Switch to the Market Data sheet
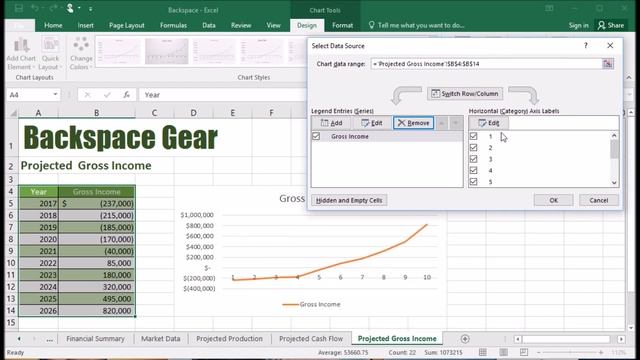The width and height of the screenshot is (640, 360). coord(160,339)
